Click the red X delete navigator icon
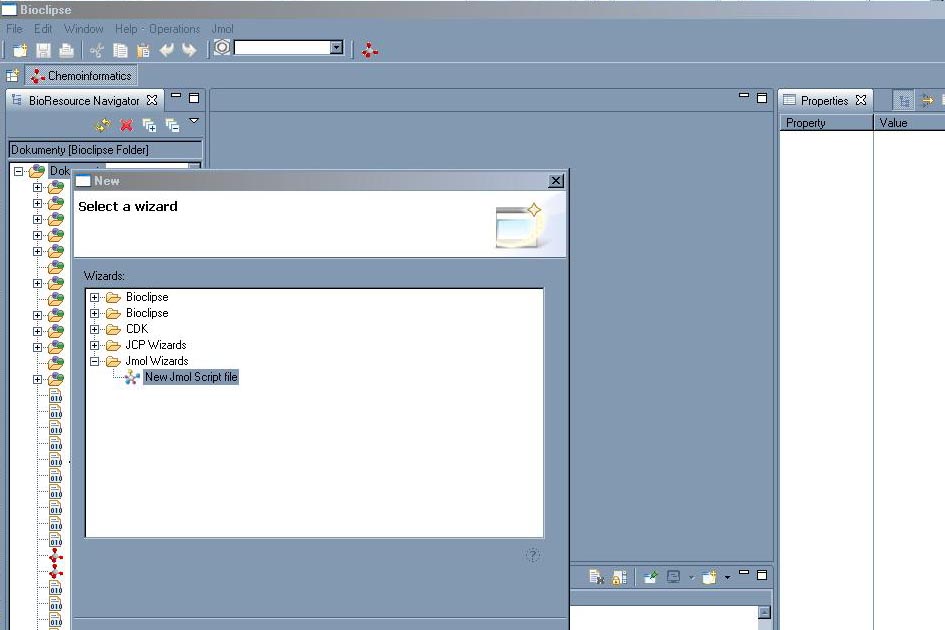Screen dimensions: 945x630 pos(126,125)
